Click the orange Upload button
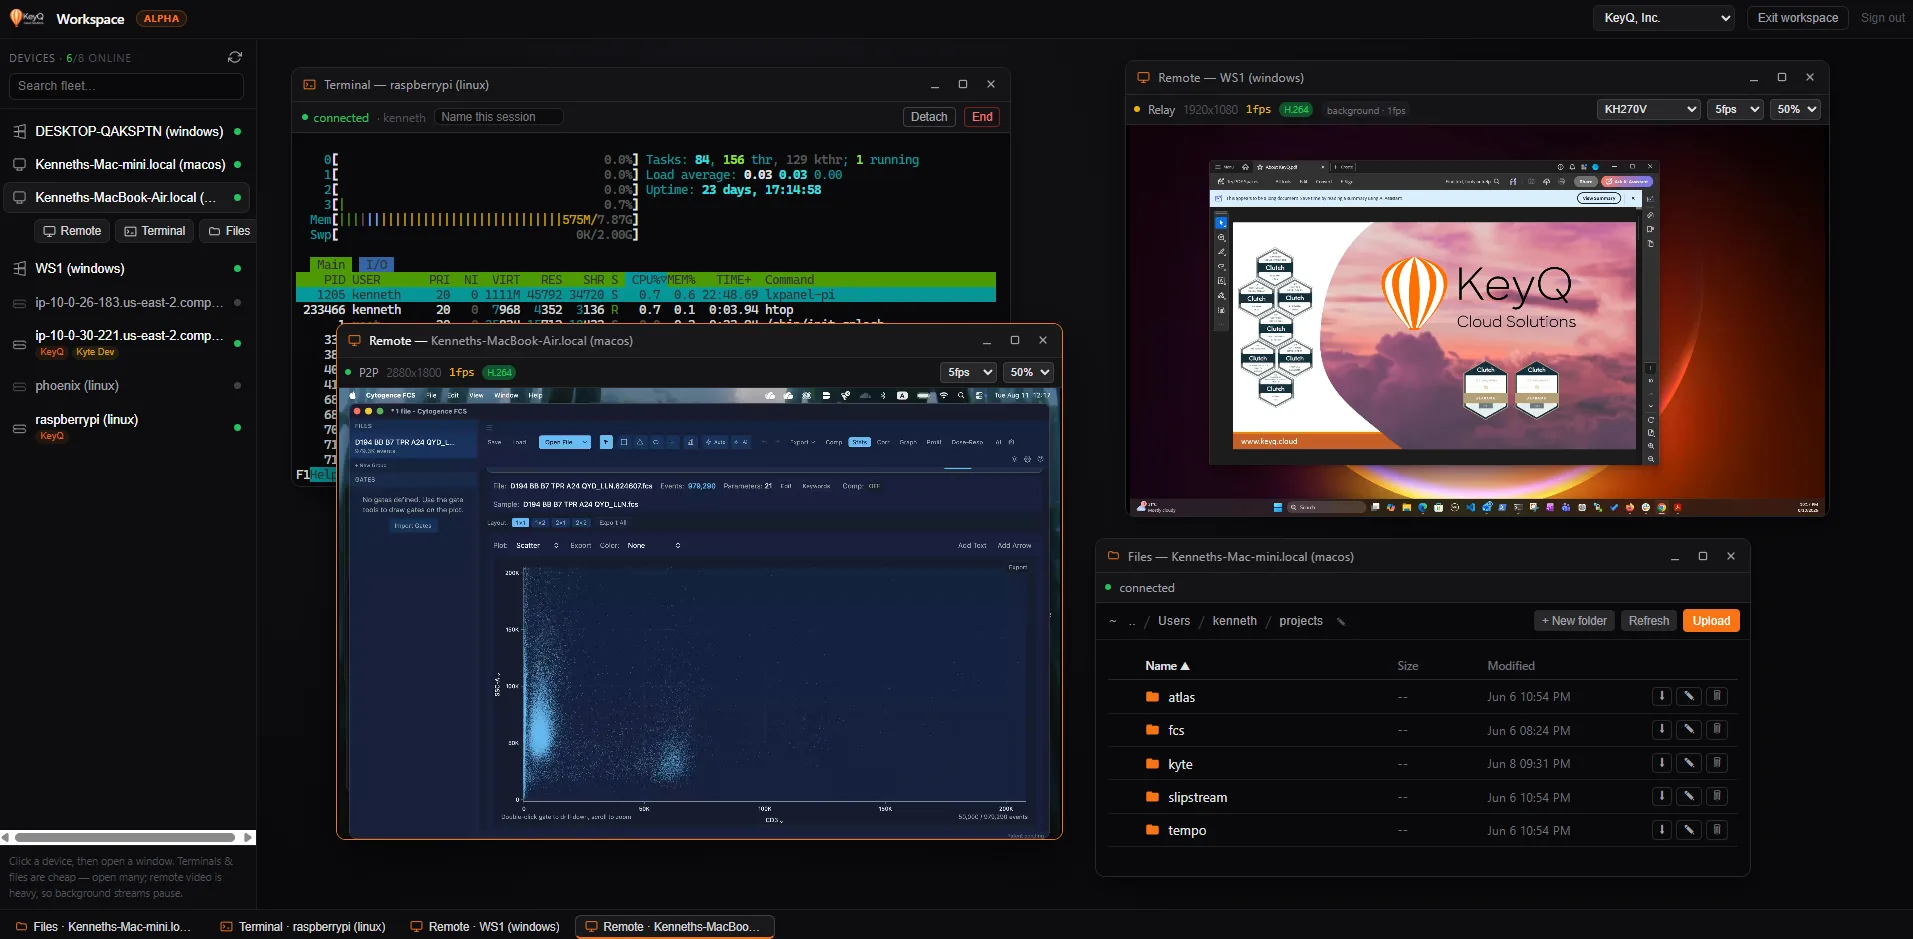 click(x=1711, y=621)
